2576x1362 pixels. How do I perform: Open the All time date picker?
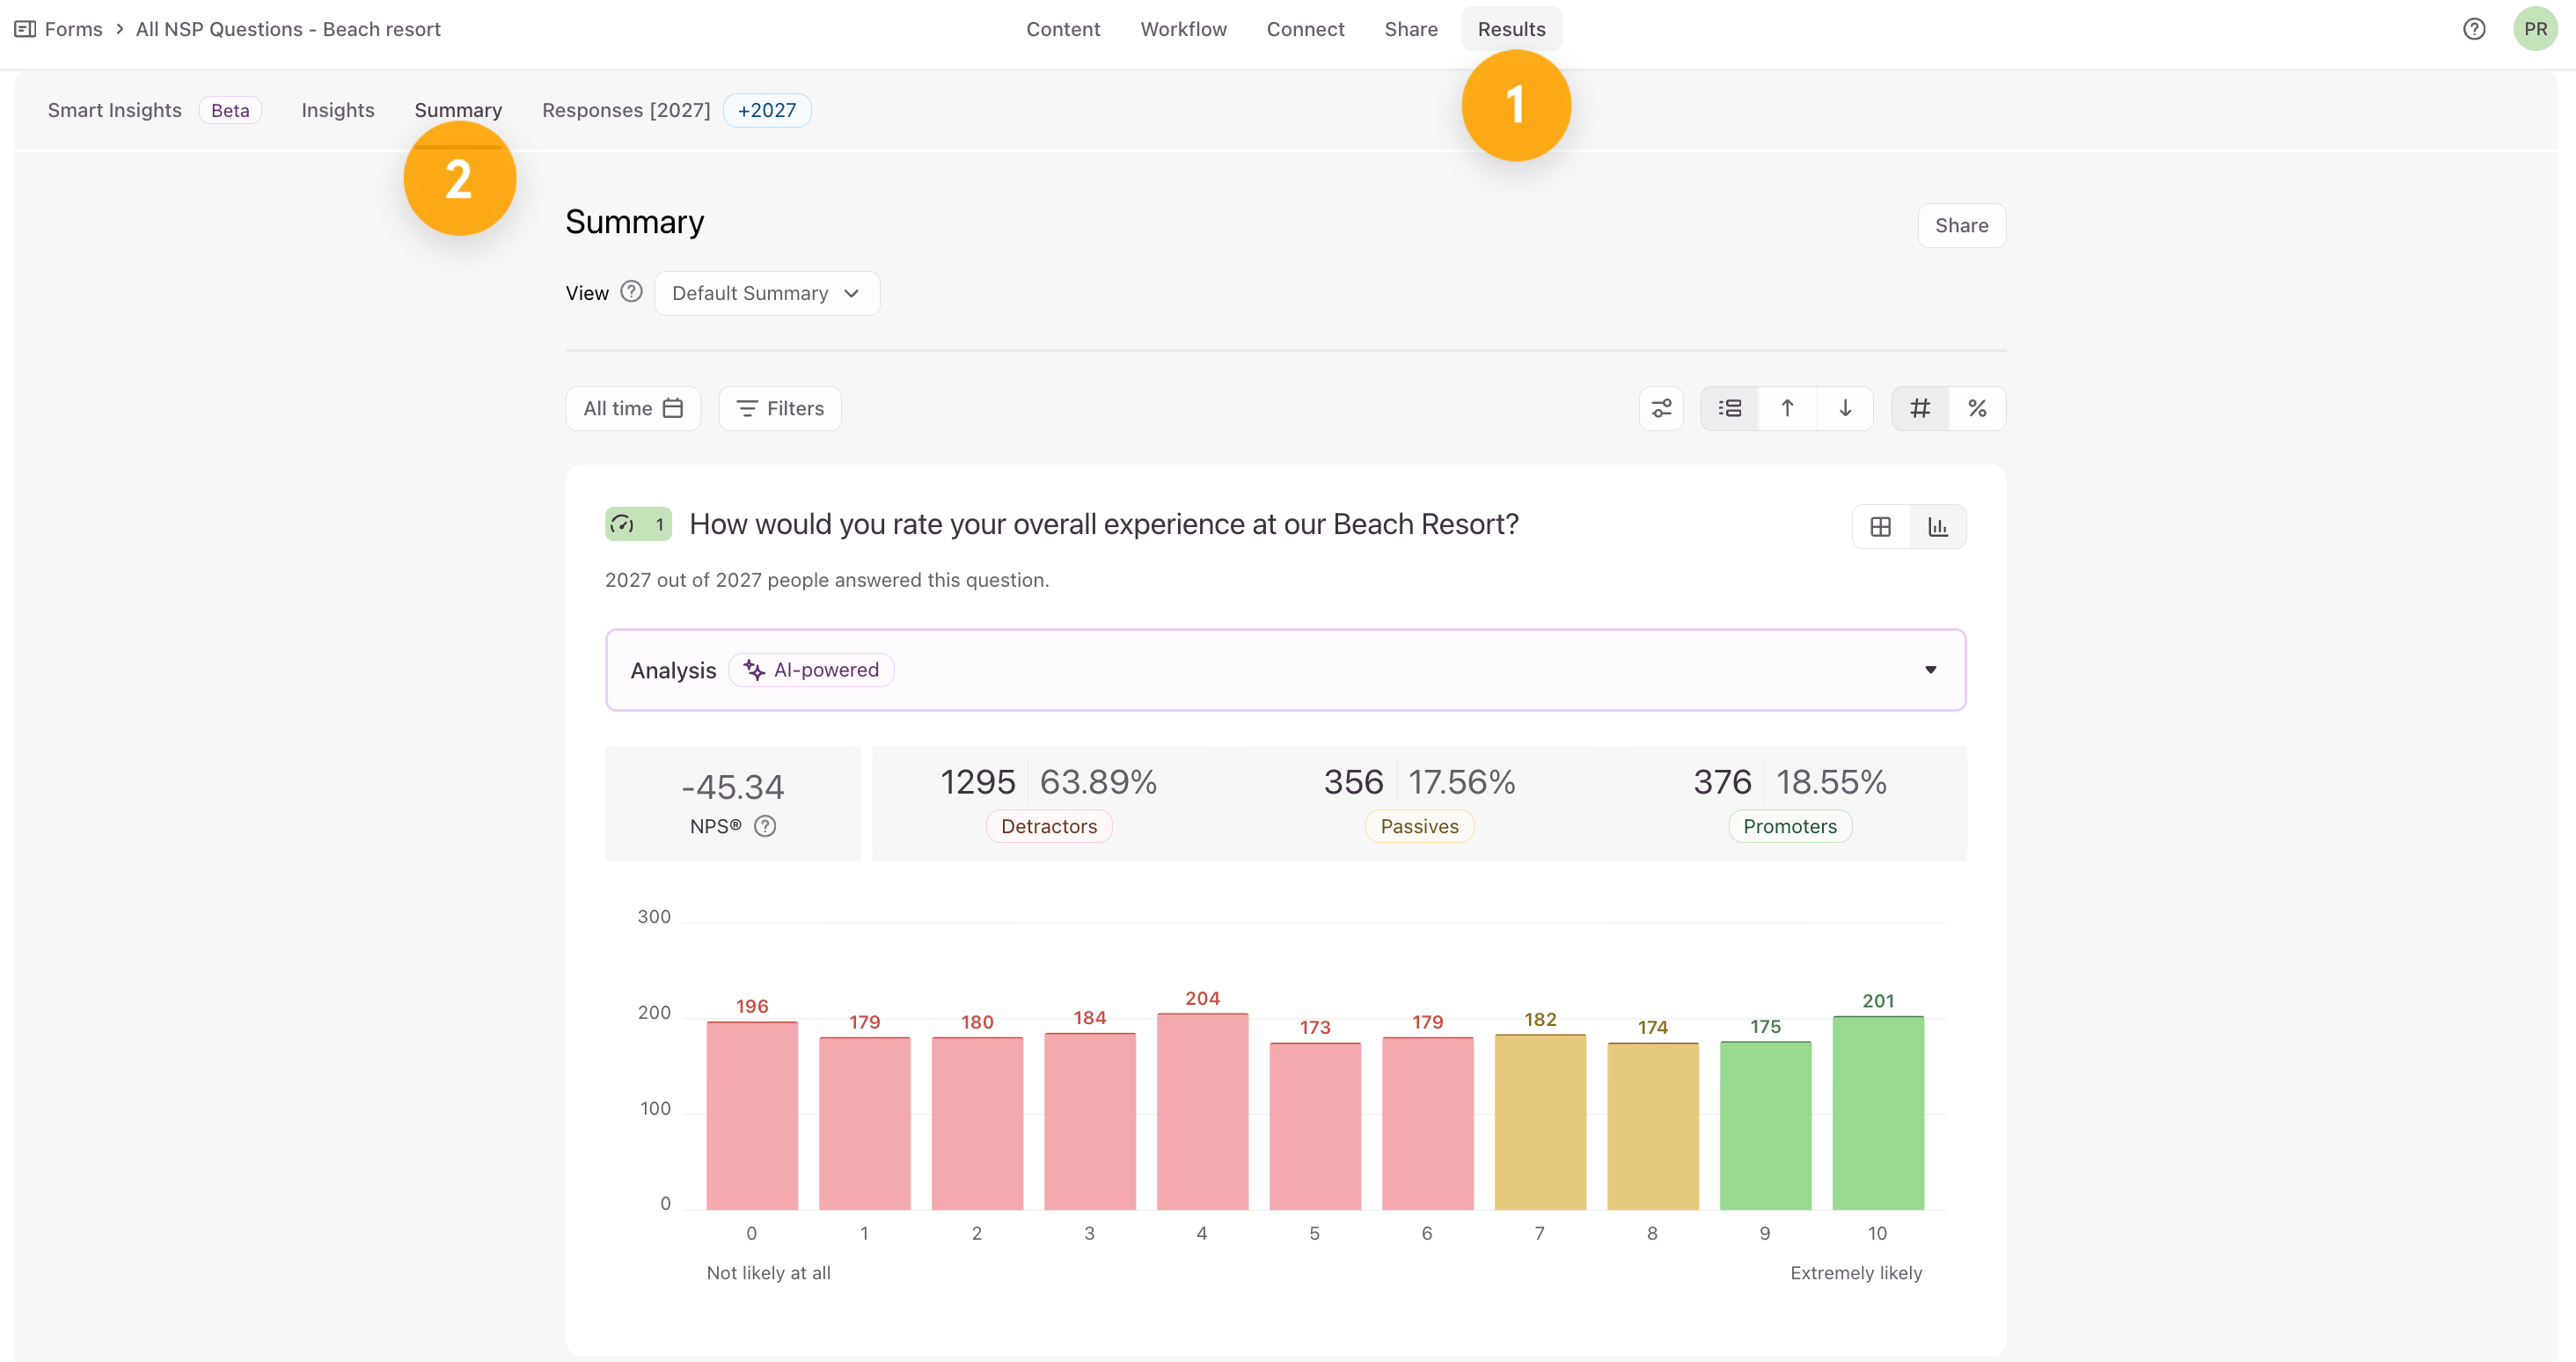pos(633,408)
